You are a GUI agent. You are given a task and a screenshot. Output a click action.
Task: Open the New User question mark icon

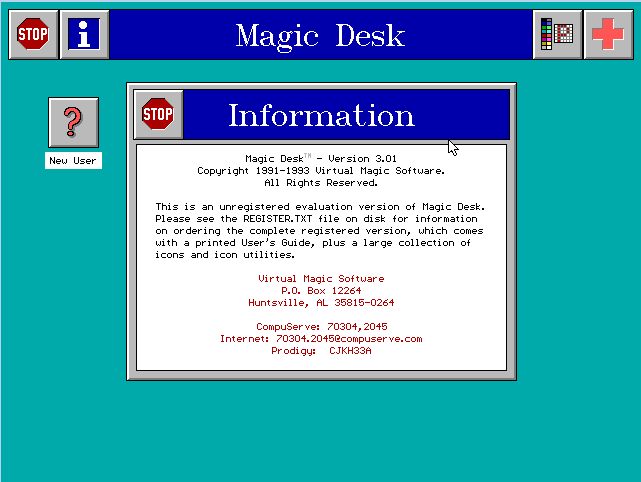[x=73, y=122]
